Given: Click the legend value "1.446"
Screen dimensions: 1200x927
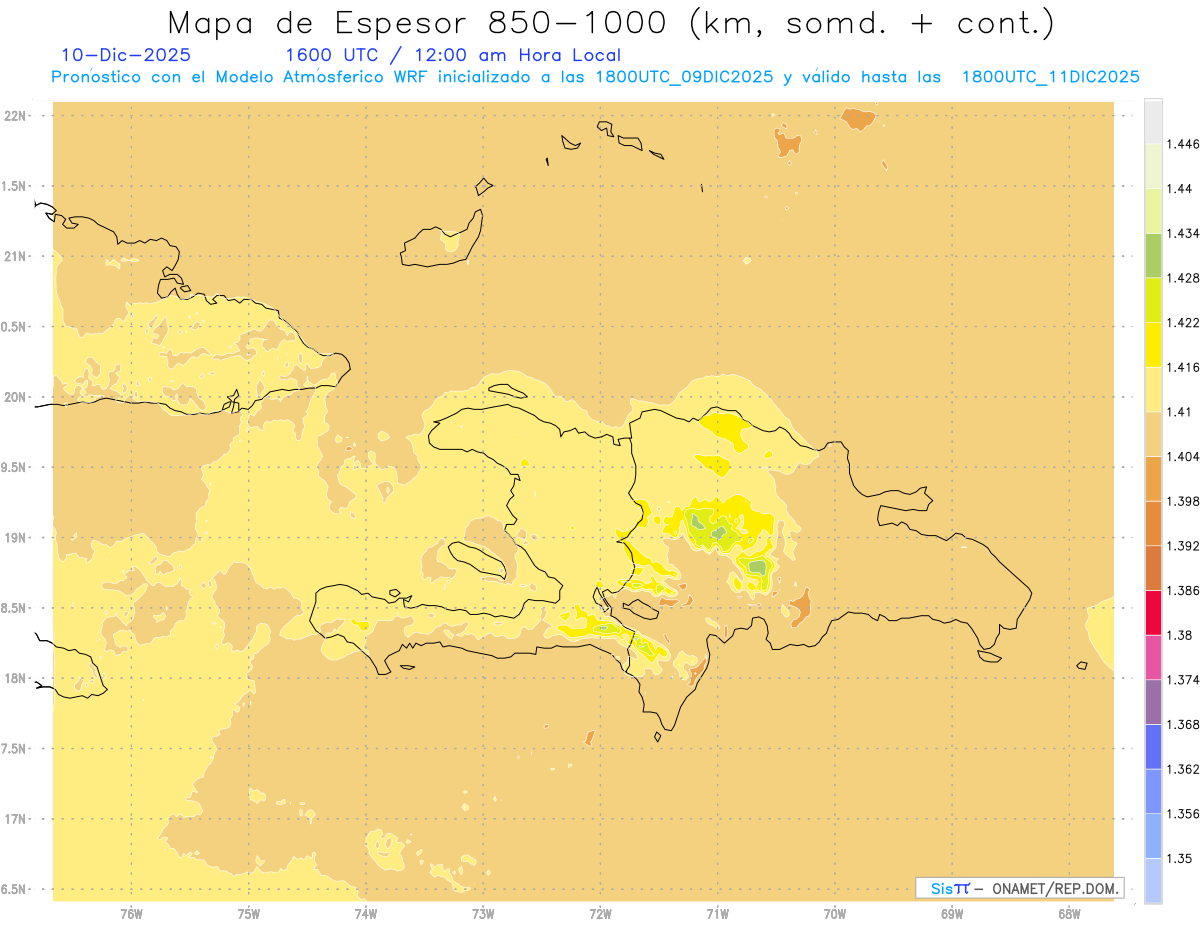Looking at the screenshot, I should coord(1185,144).
